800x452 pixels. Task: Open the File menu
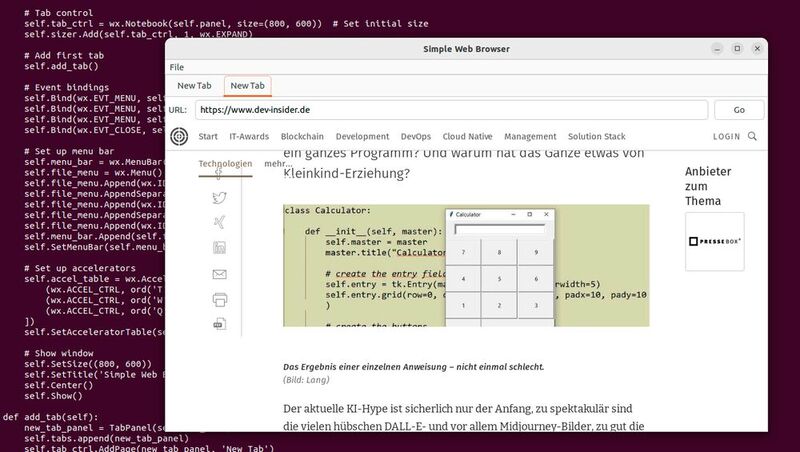(176, 67)
